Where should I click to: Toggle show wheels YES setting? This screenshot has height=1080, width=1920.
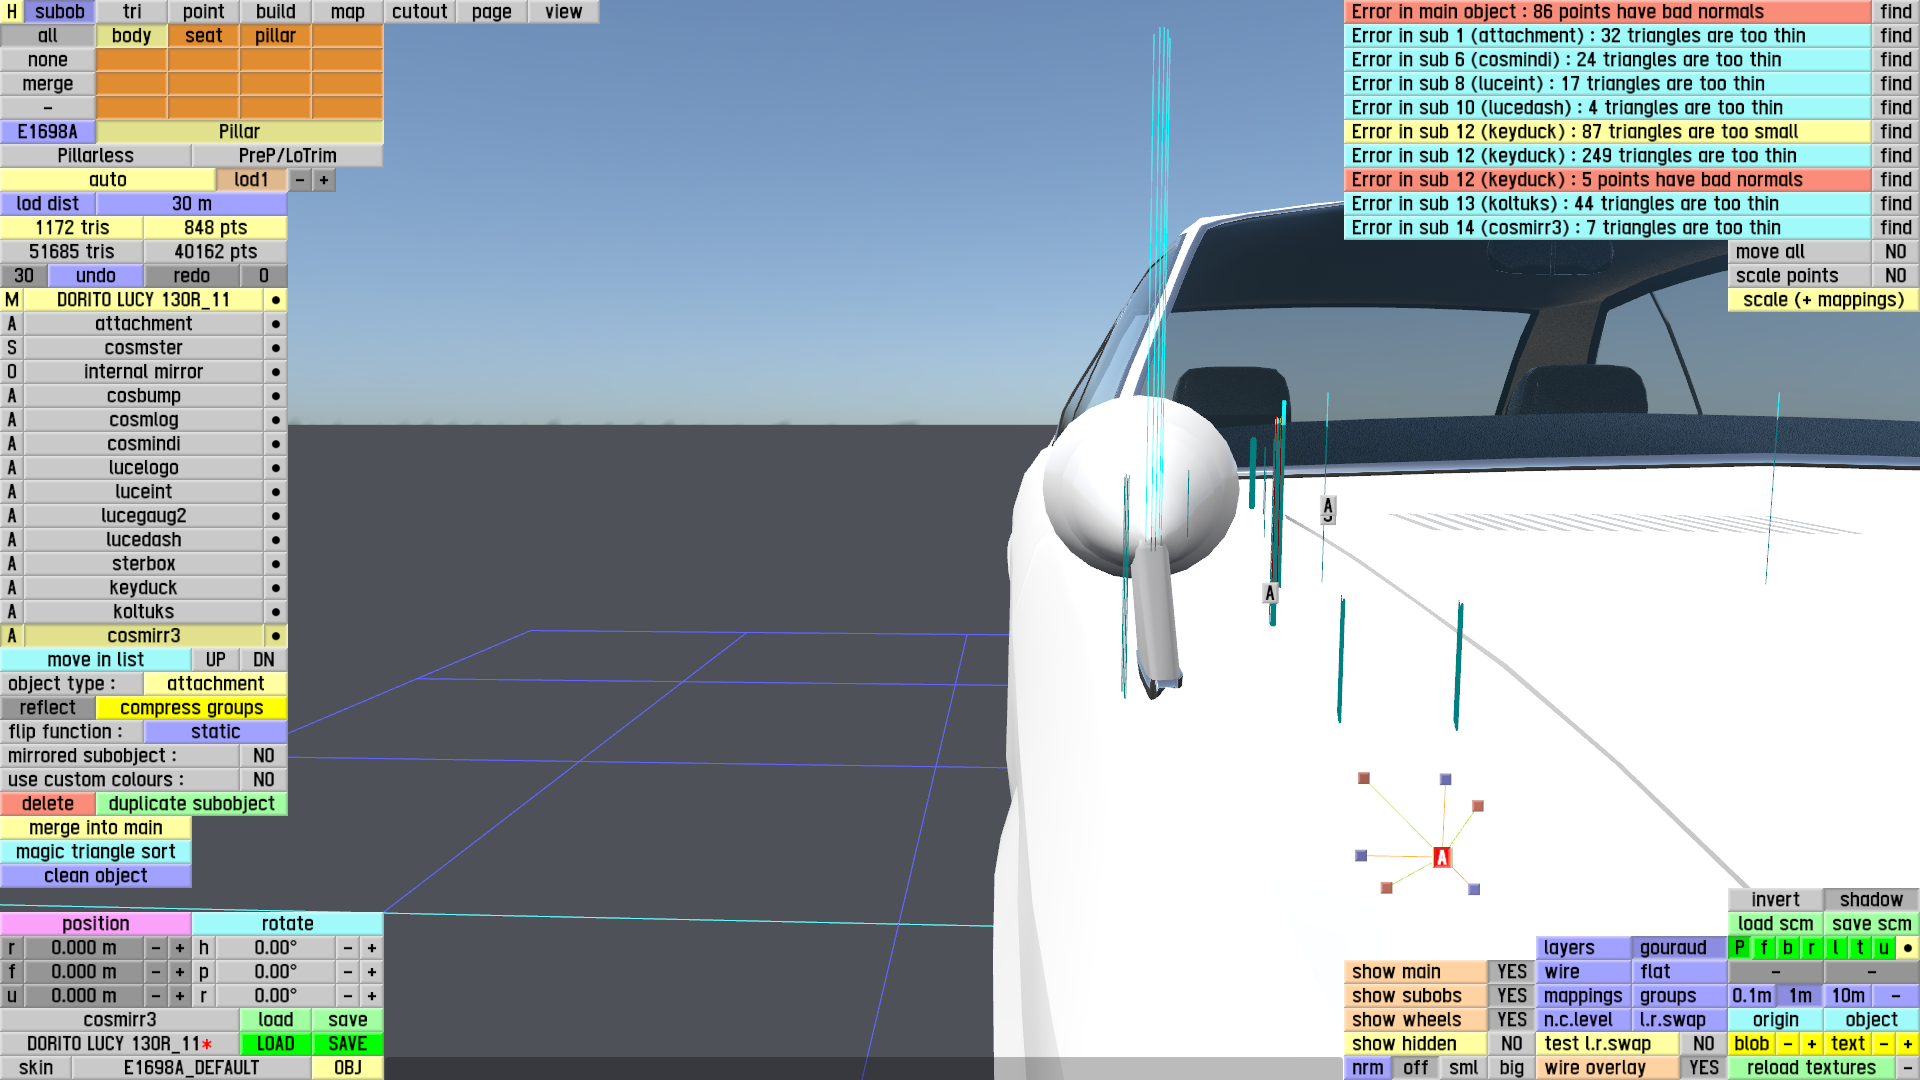1511,1020
